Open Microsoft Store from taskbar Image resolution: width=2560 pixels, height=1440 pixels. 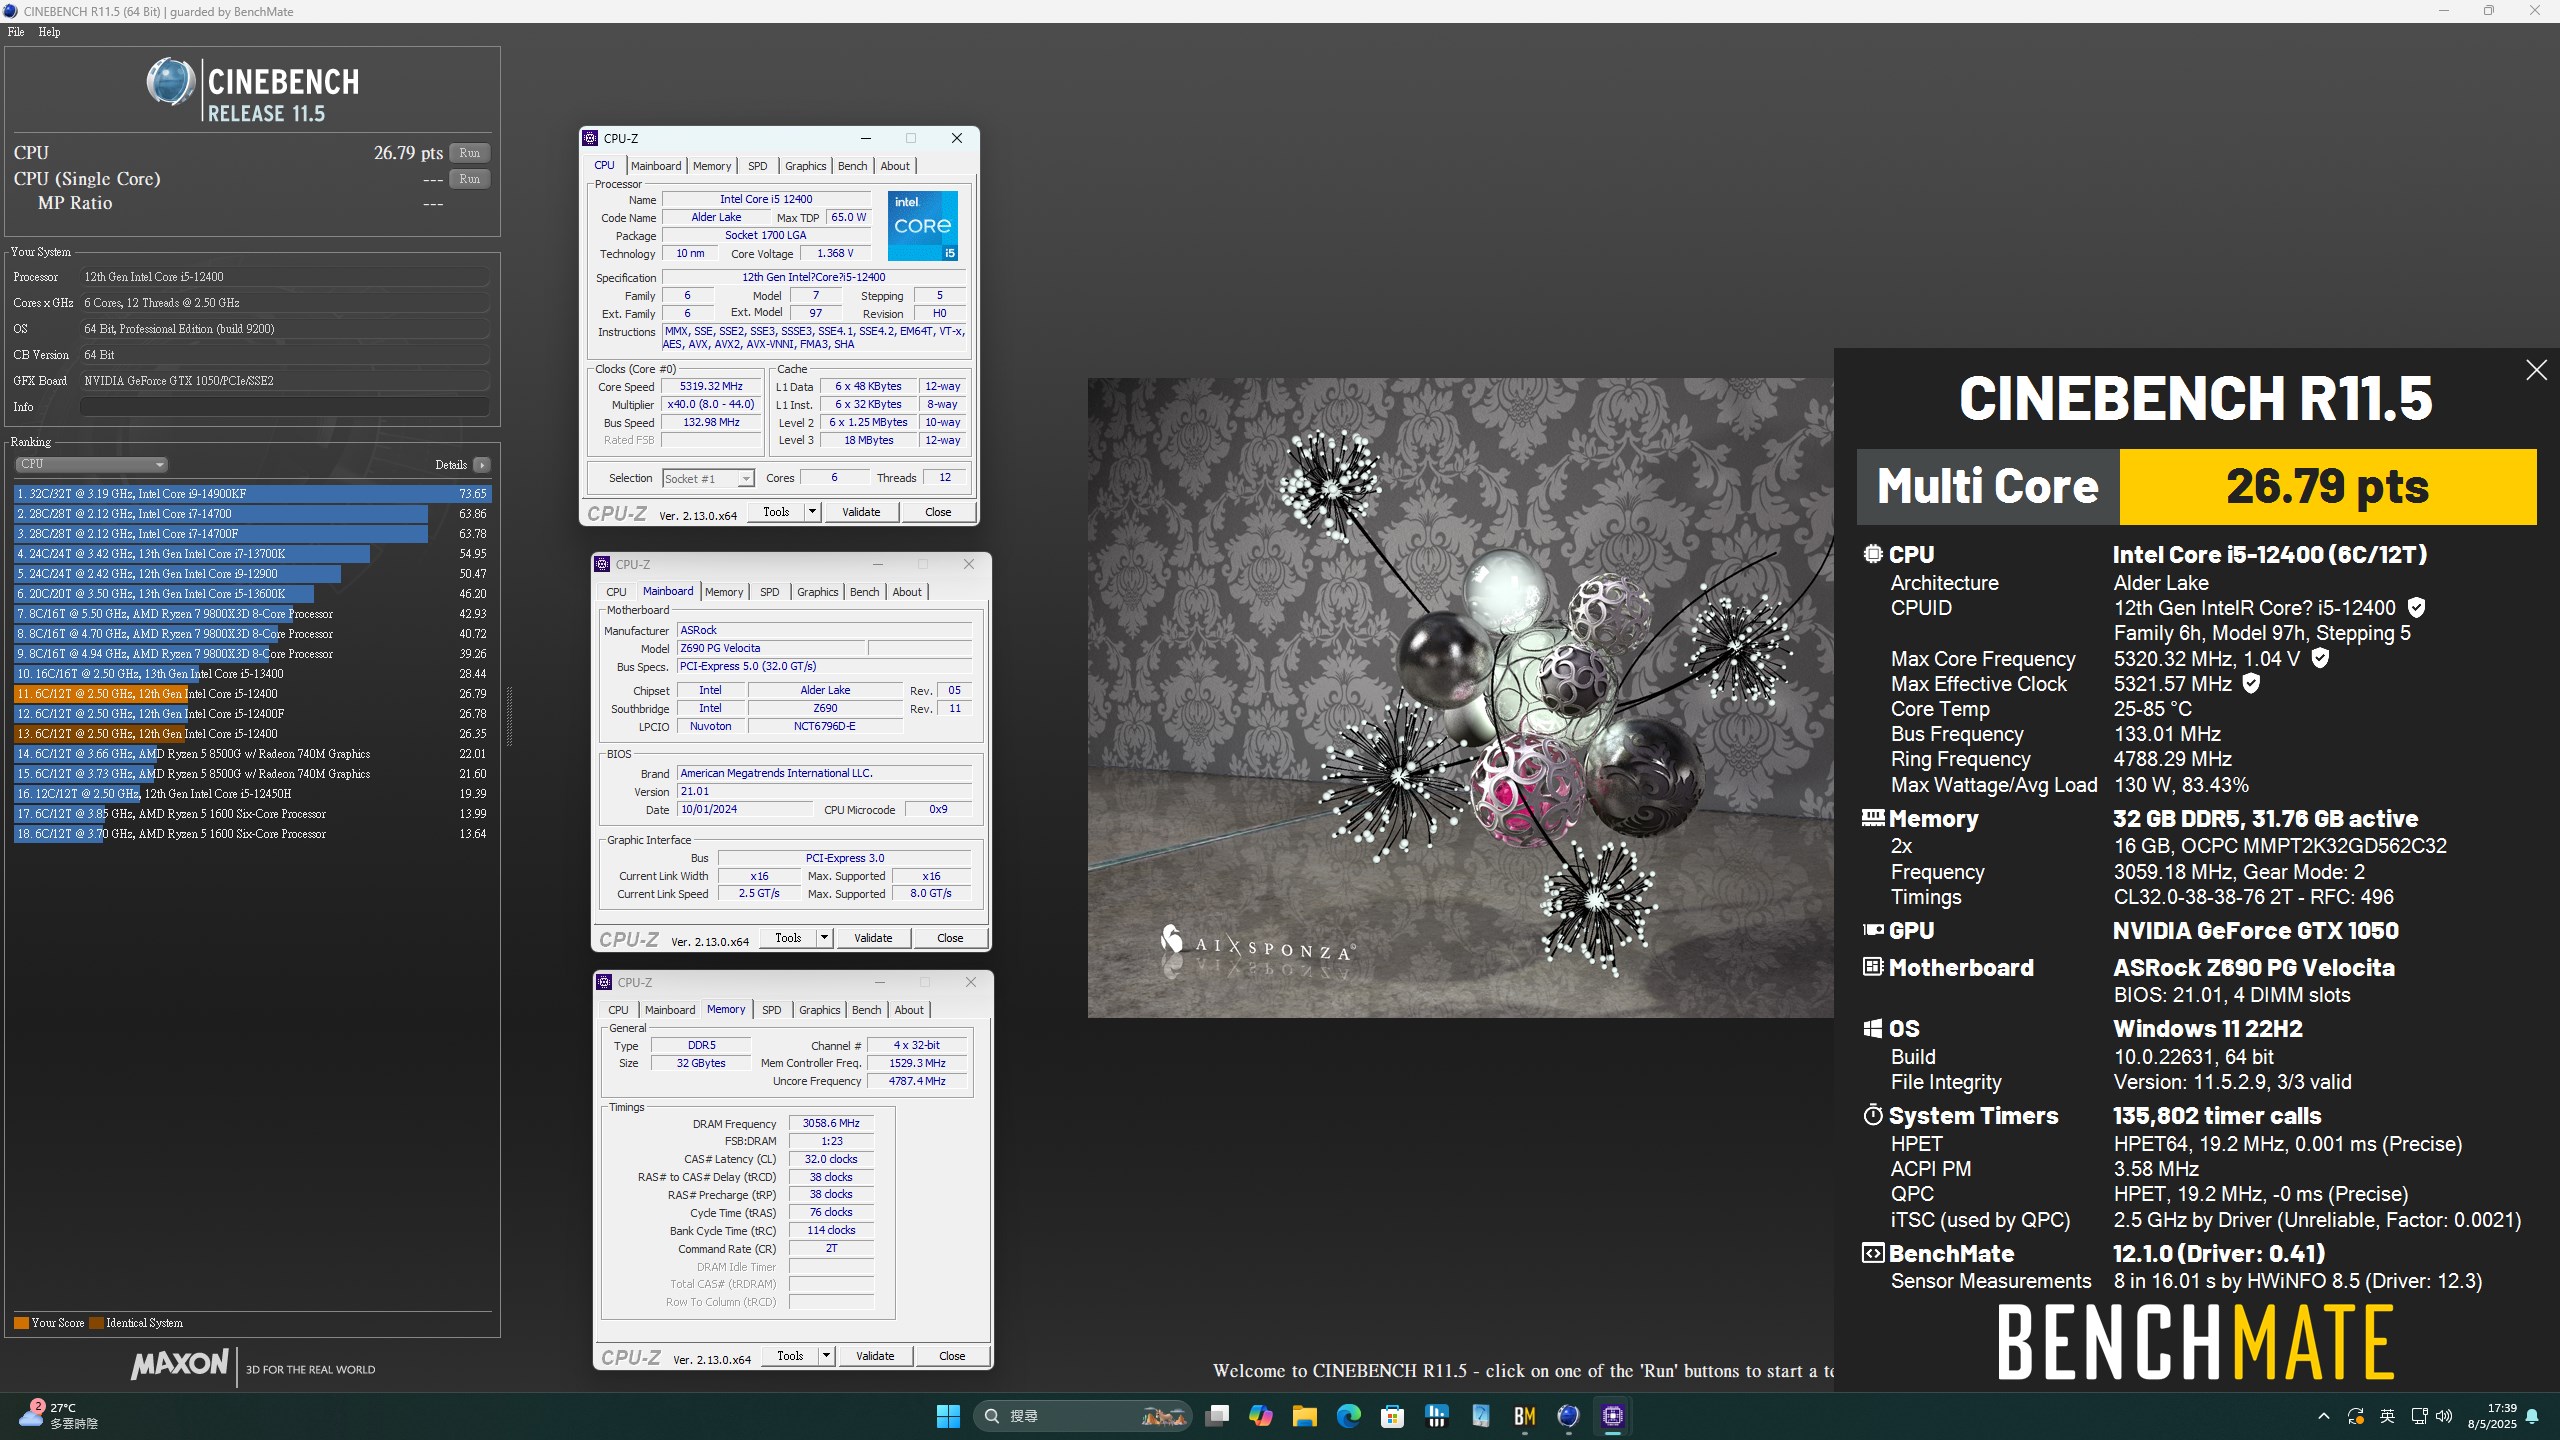[1393, 1416]
